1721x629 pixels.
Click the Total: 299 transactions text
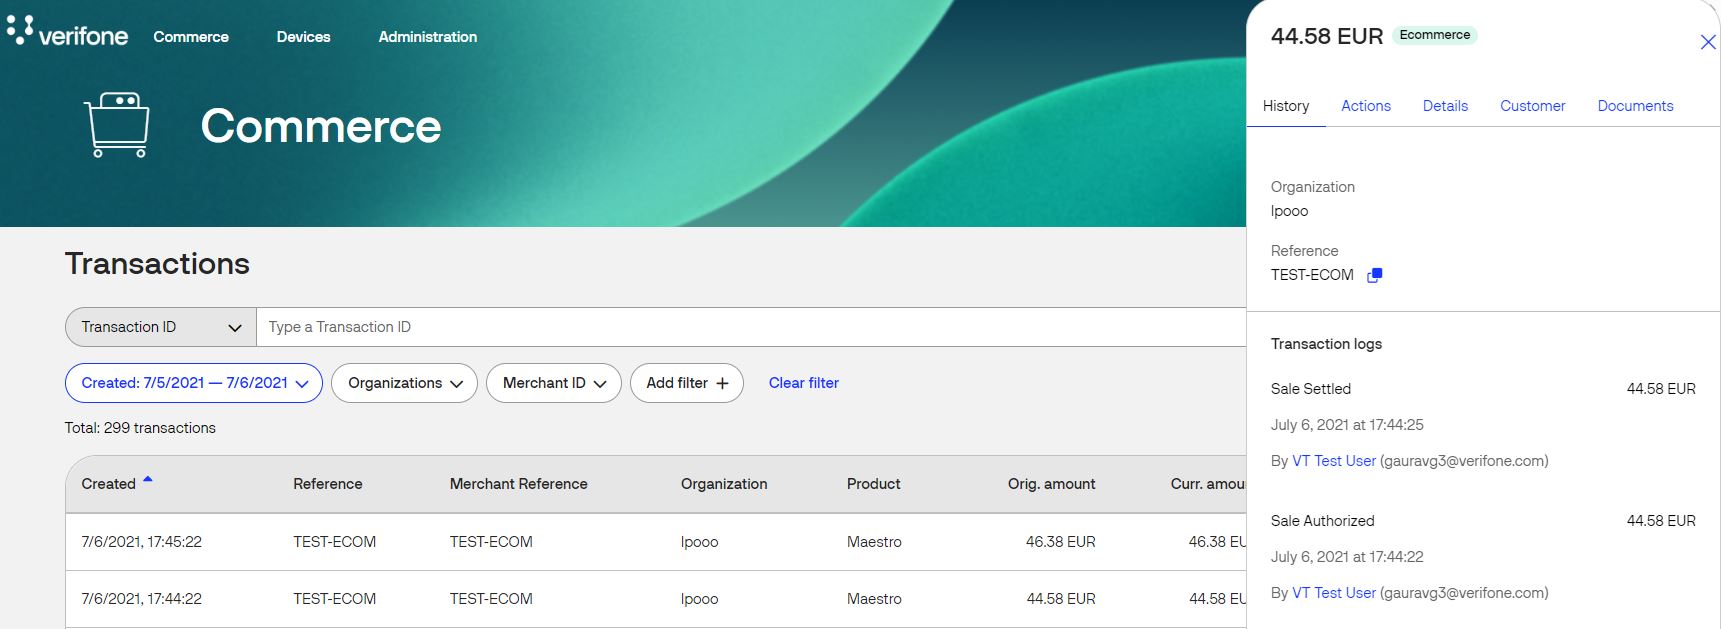point(140,428)
